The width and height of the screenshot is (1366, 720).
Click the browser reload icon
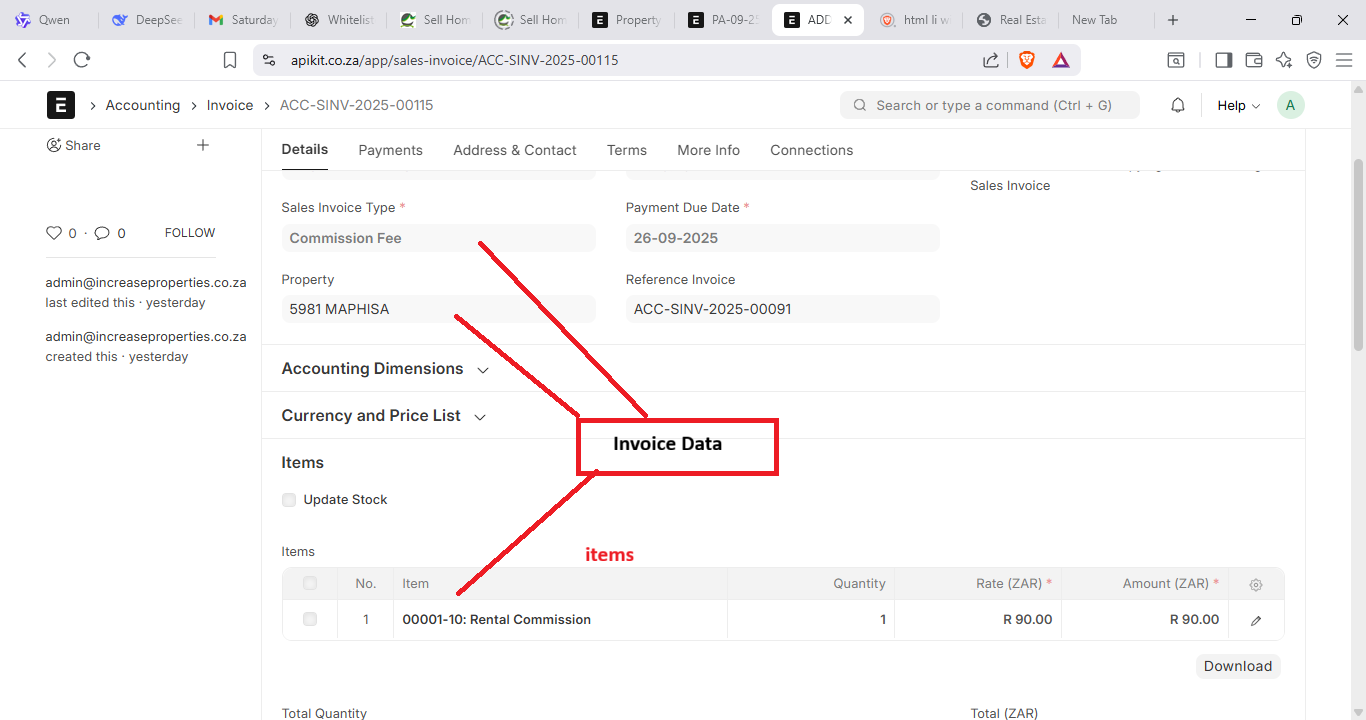[82, 60]
